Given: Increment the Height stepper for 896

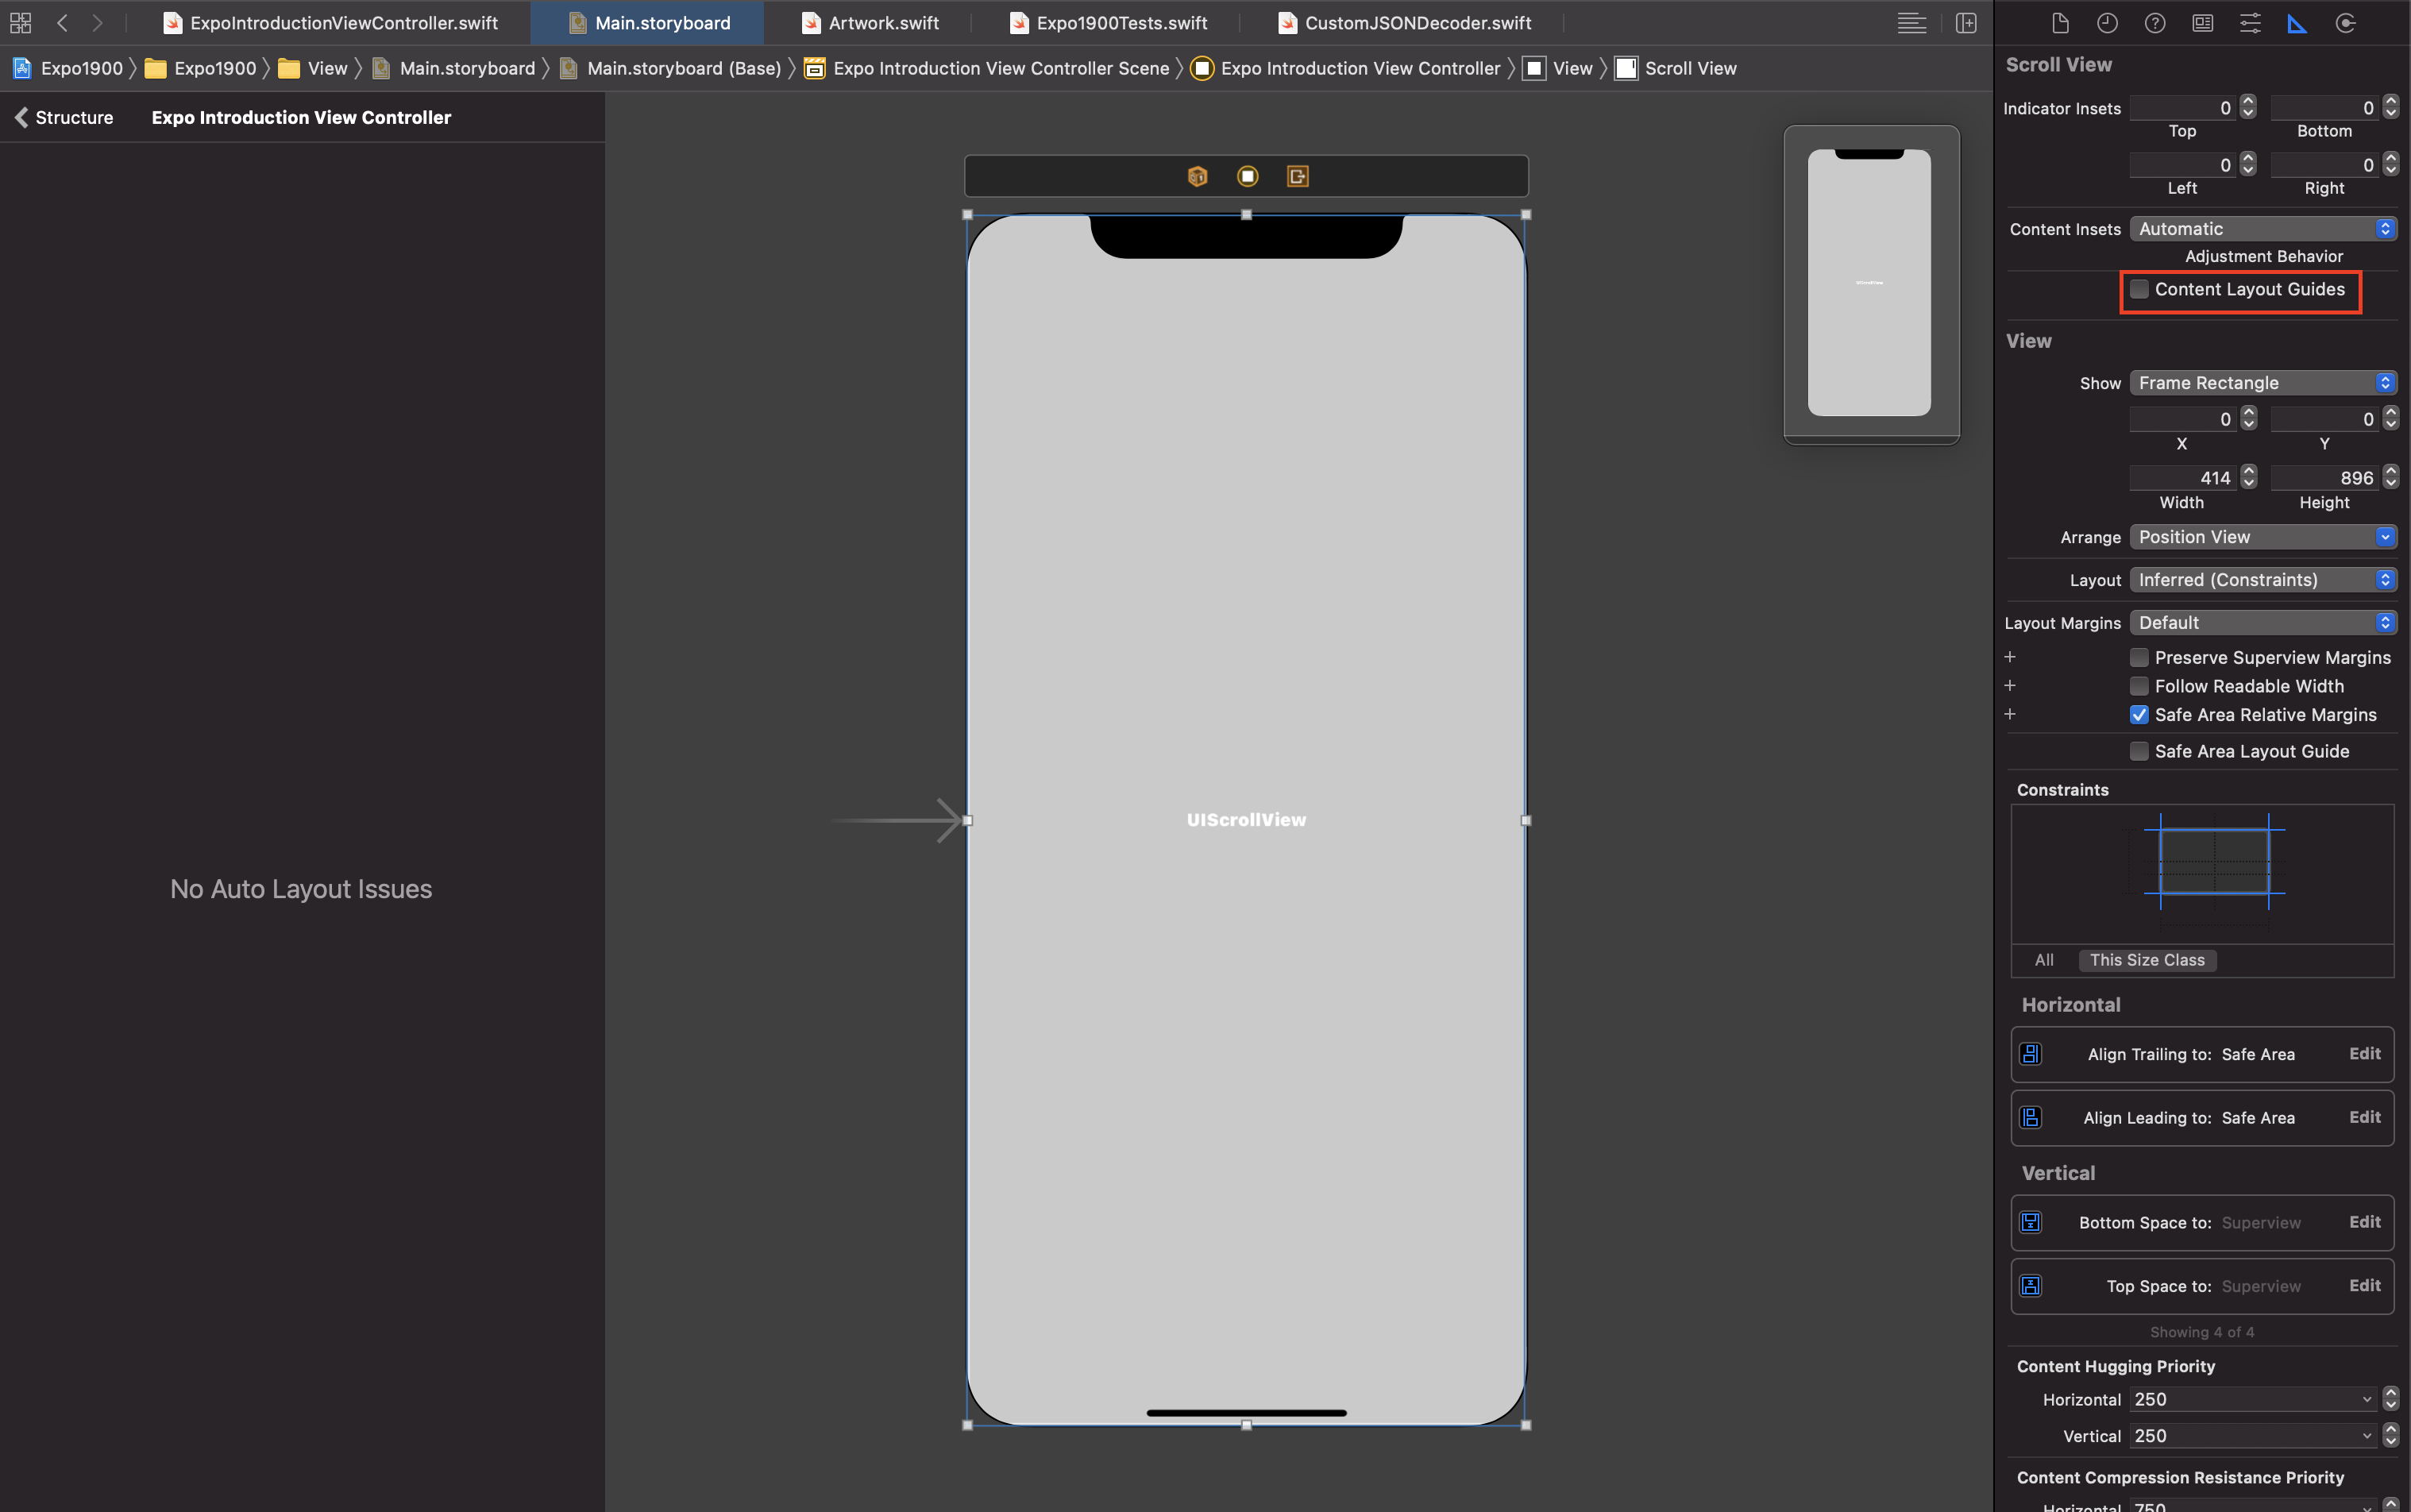Looking at the screenshot, I should point(2390,471).
